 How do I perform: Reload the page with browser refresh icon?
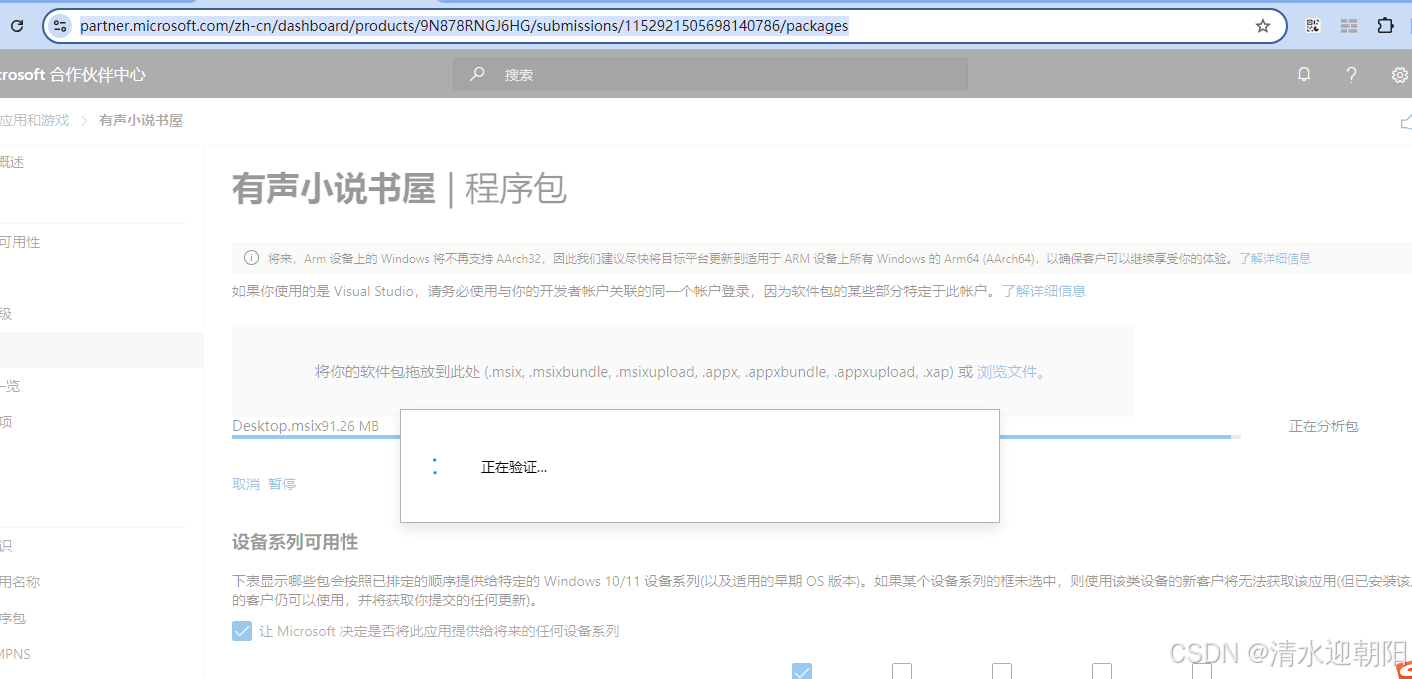pos(17,26)
